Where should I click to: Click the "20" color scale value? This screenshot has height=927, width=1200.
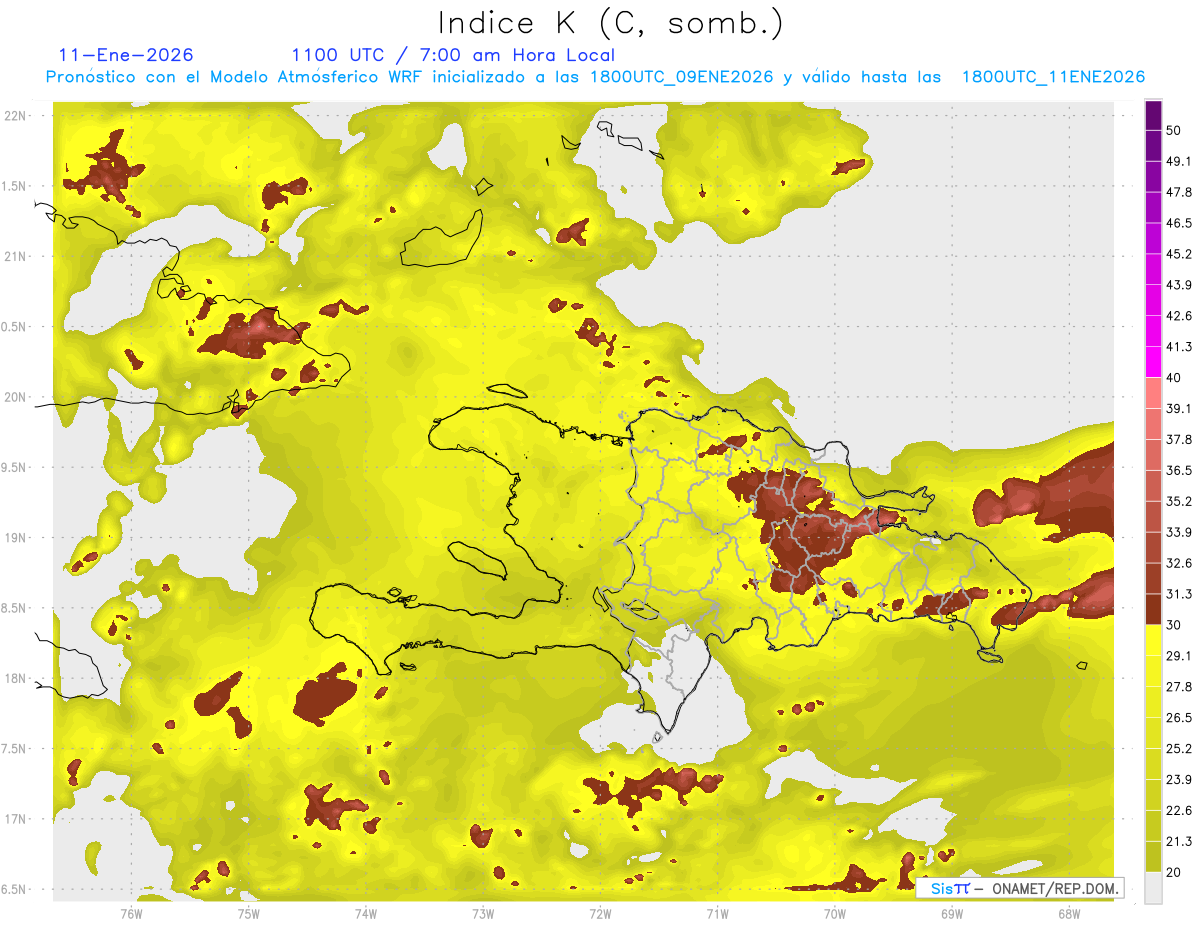tap(1174, 873)
